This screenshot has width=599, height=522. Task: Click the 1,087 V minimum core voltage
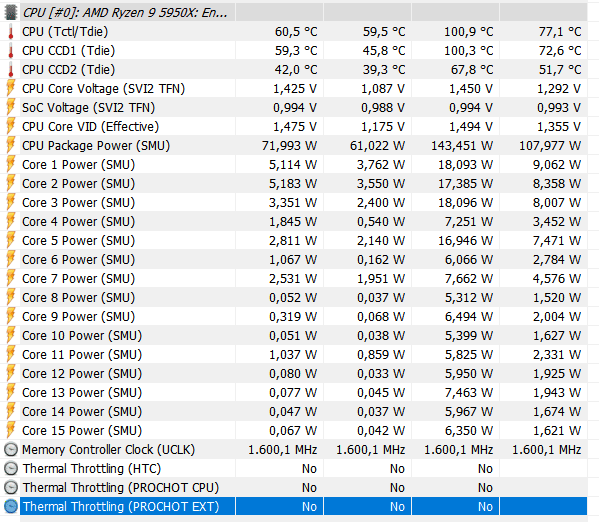(383, 88)
